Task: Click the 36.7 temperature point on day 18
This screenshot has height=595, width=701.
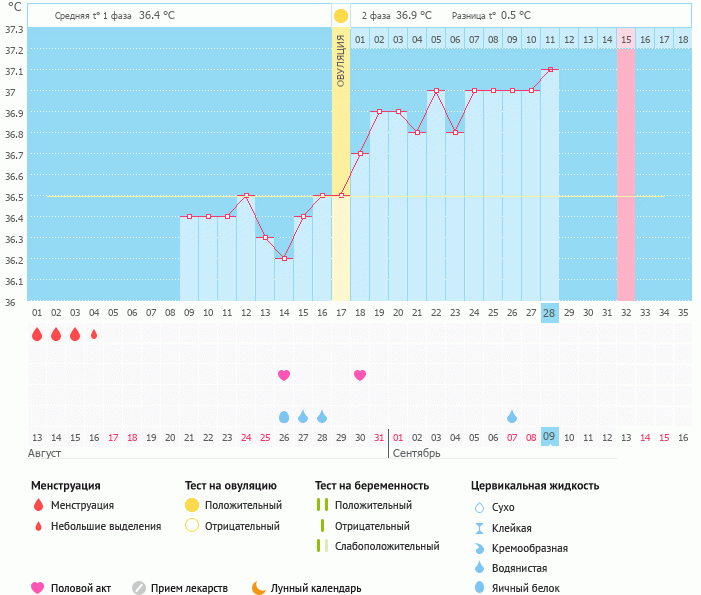Action: (360, 153)
